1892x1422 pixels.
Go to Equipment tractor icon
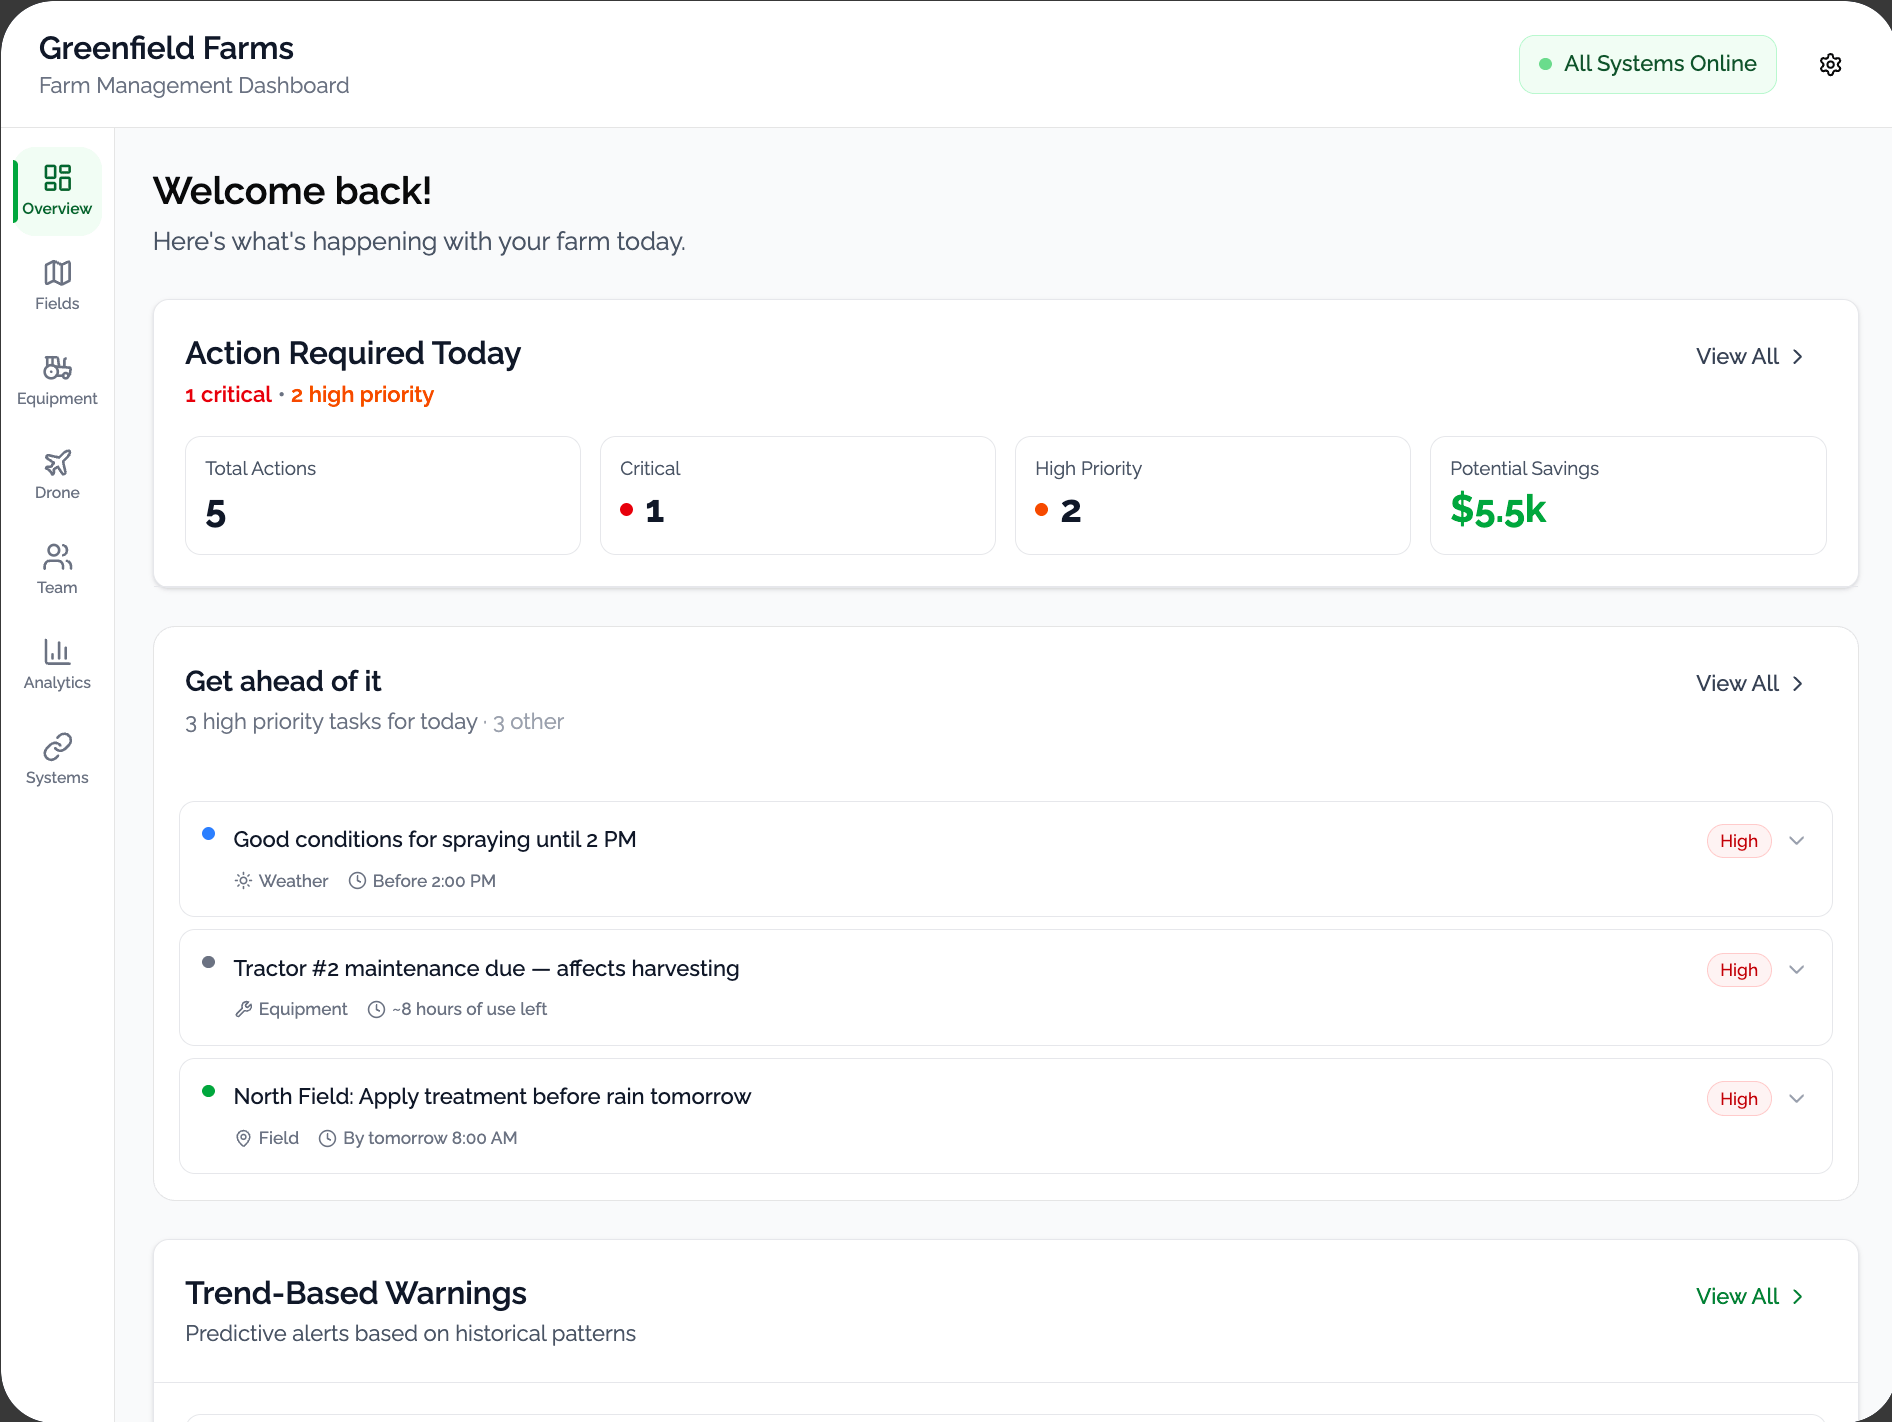[57, 368]
